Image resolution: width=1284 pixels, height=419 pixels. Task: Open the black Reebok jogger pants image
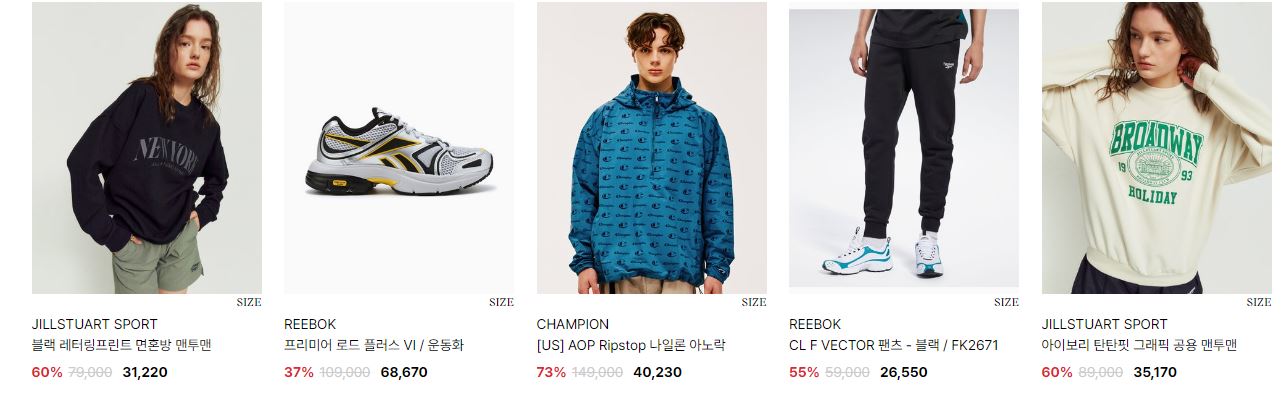tap(904, 148)
